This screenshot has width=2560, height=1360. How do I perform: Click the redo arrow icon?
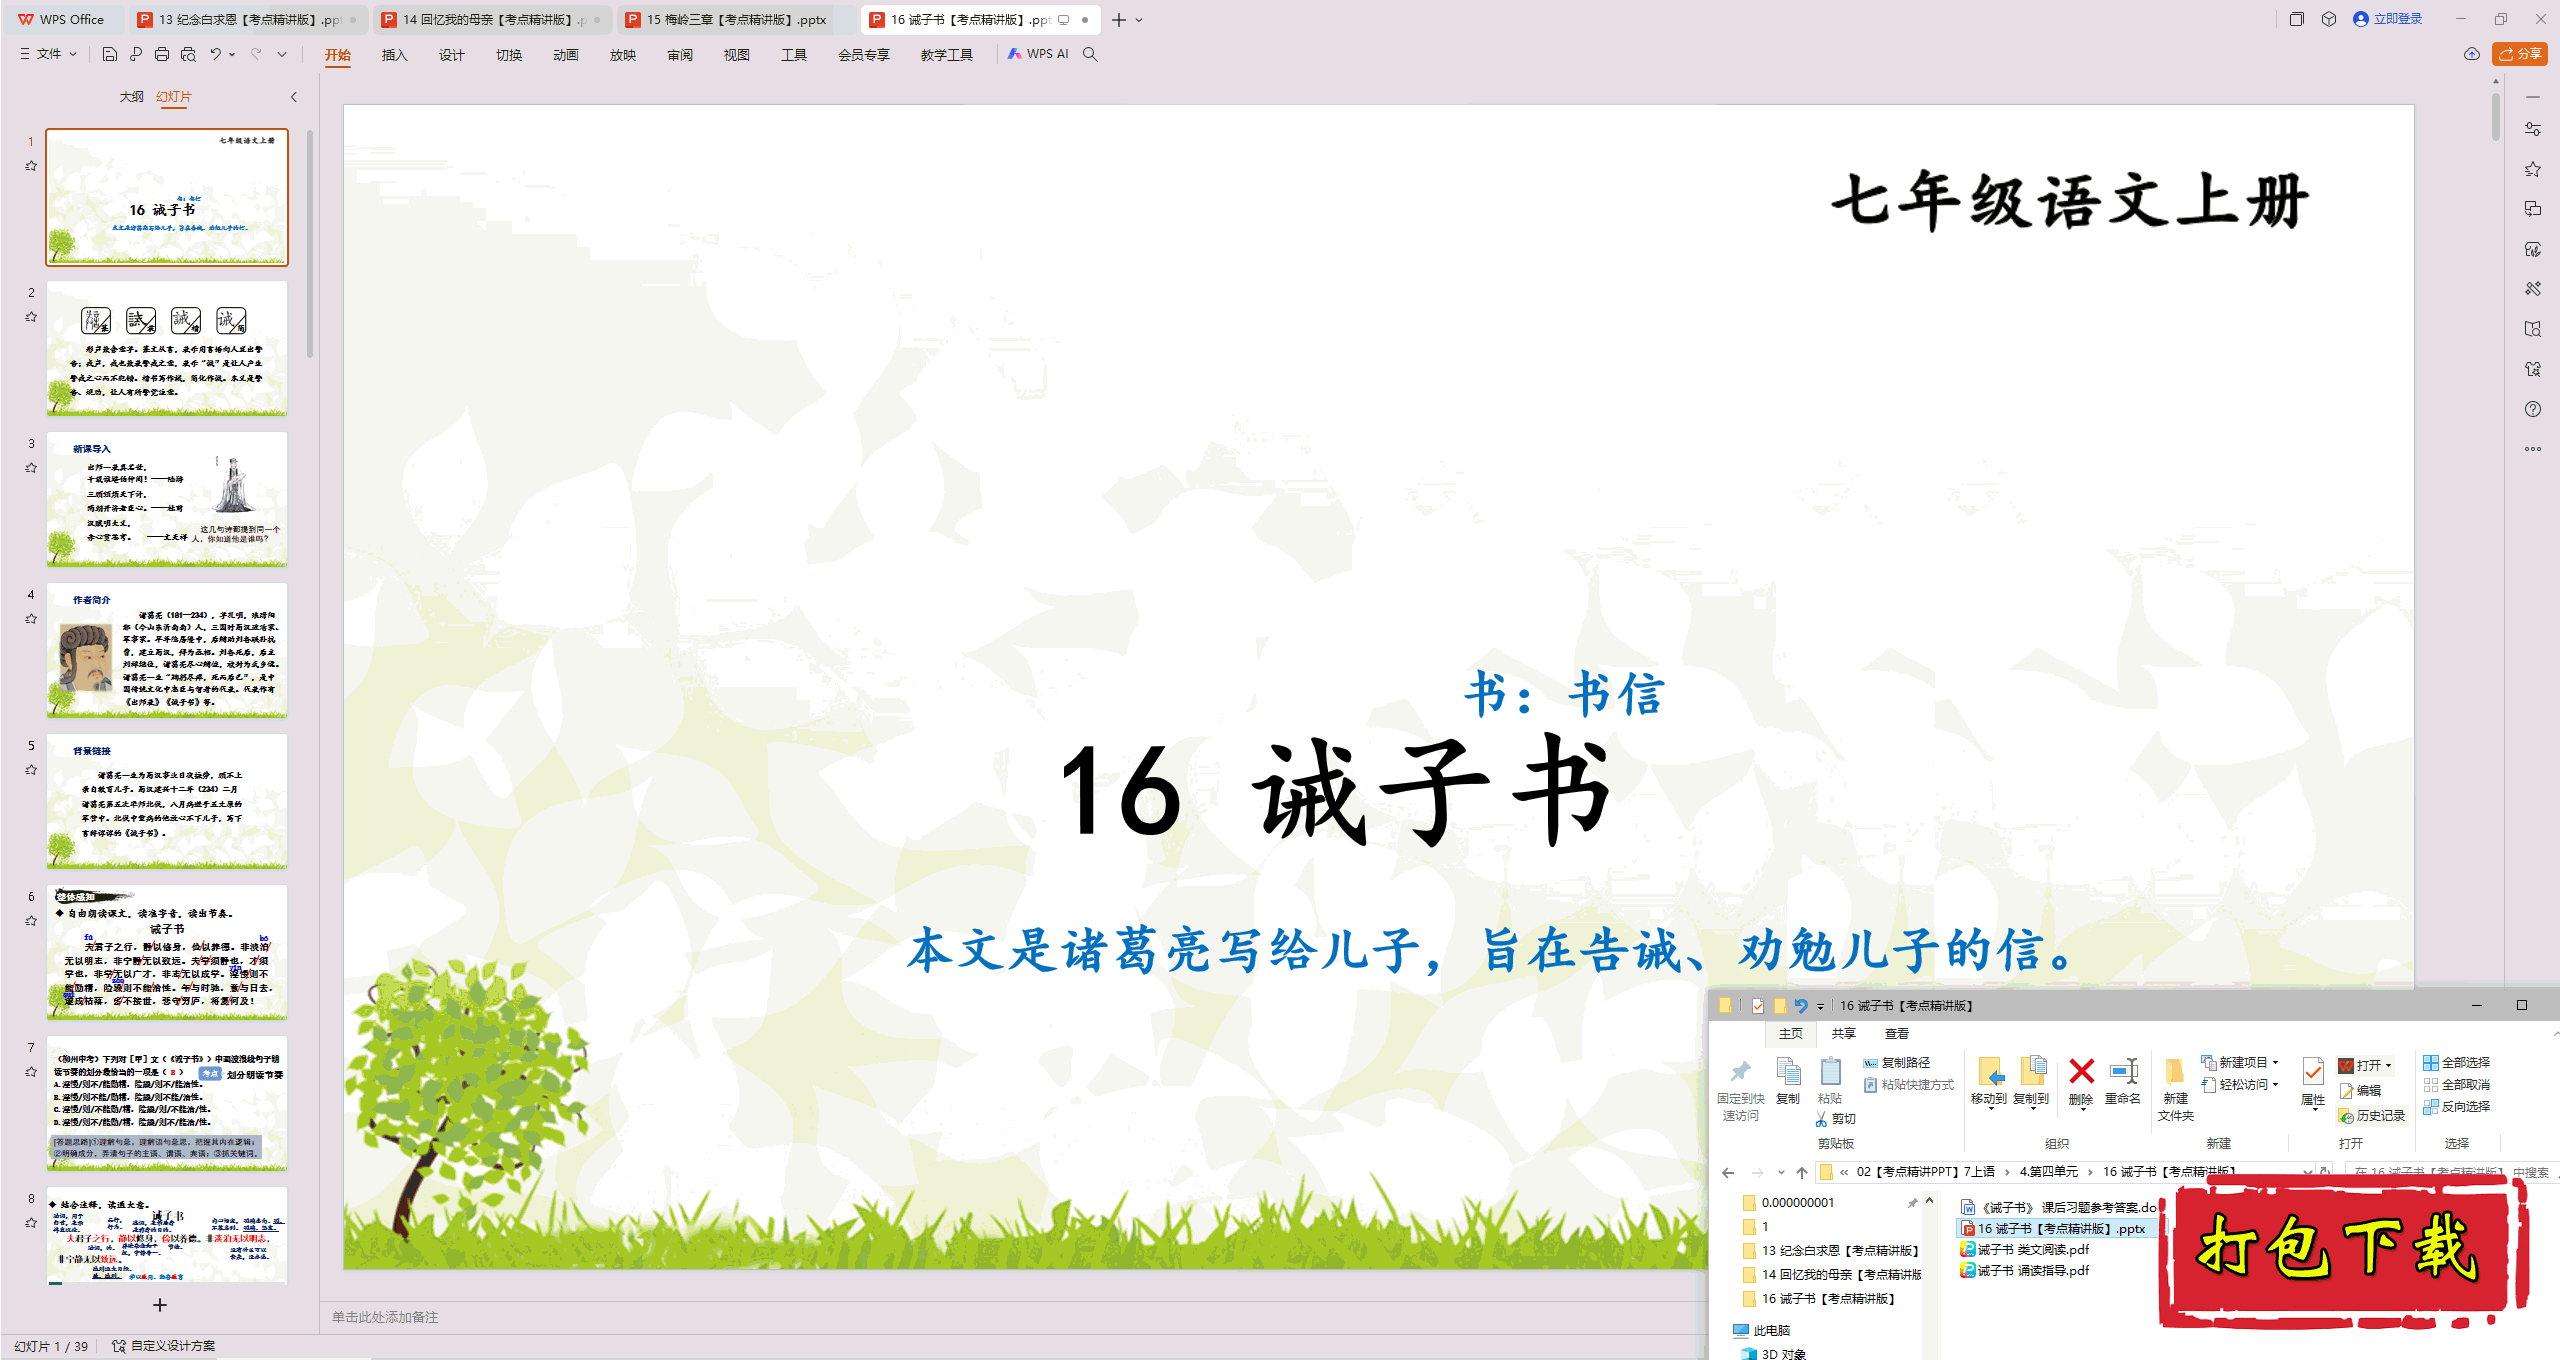(x=256, y=54)
